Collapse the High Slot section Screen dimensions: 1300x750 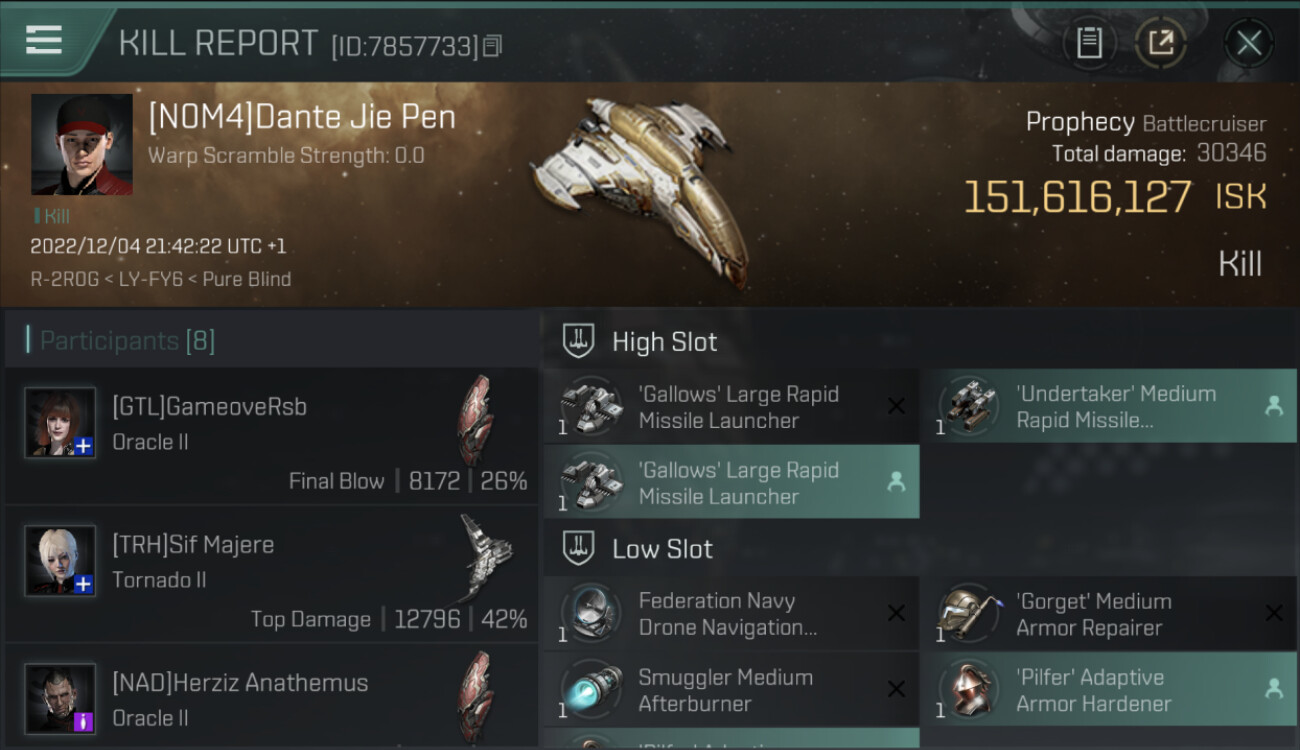[579, 341]
